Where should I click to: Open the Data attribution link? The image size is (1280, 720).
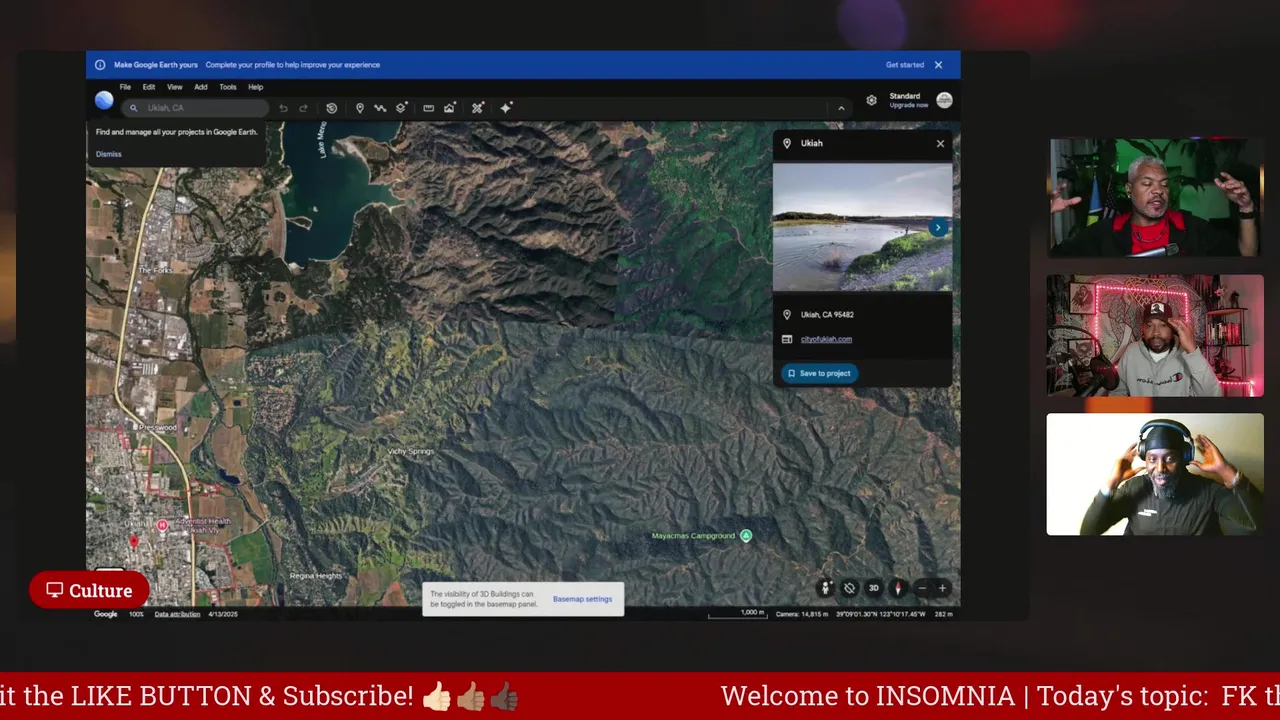point(177,614)
